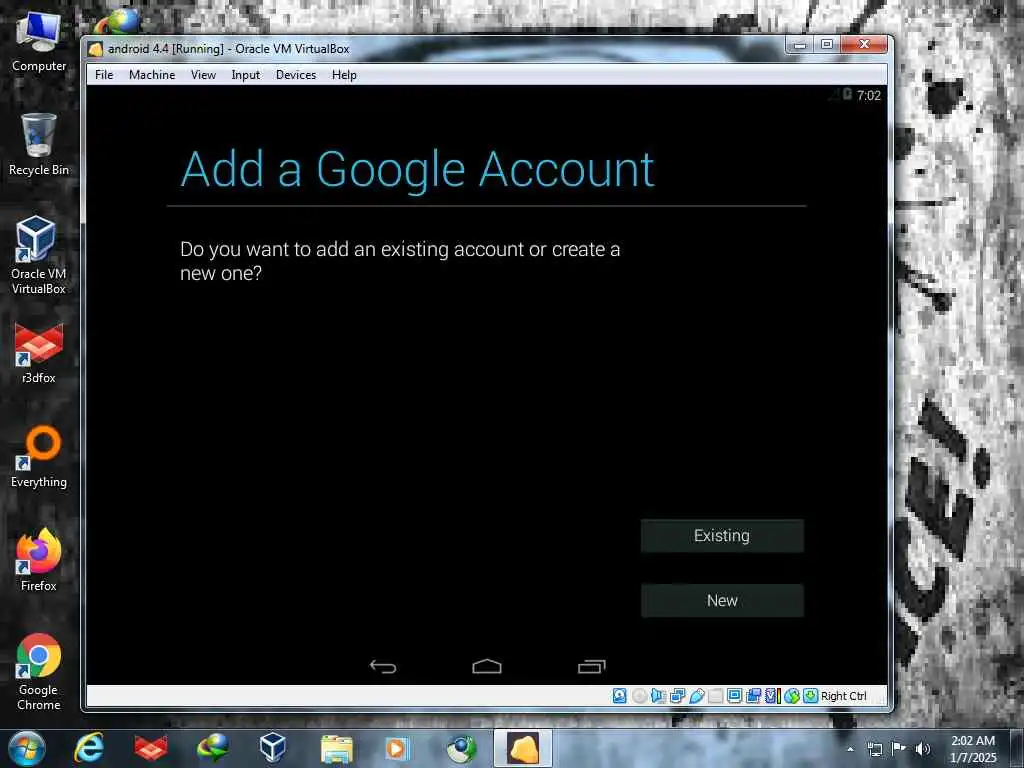Choose Existing account button
This screenshot has height=768, width=1024.
(722, 536)
